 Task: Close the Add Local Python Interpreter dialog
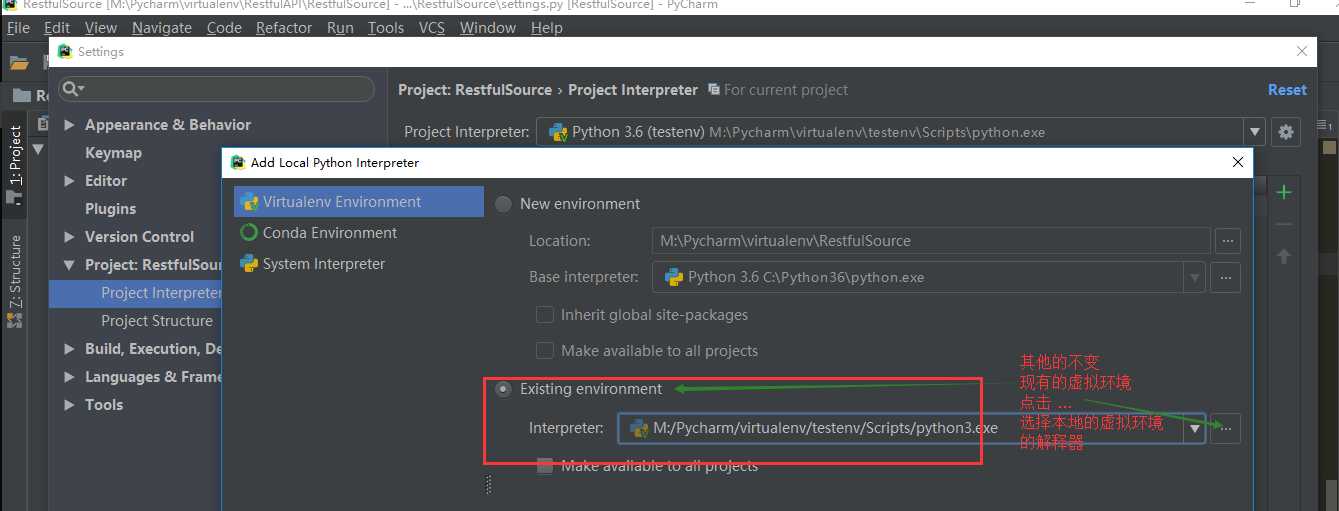pos(1238,161)
